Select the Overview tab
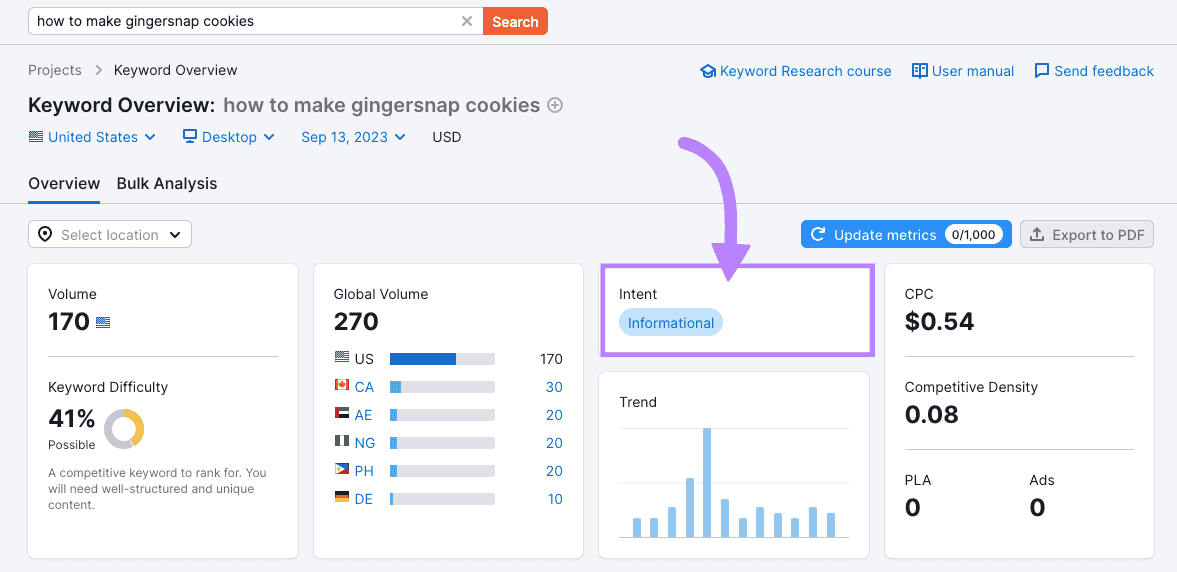Screen dimensions: 1177x572 pos(64,183)
